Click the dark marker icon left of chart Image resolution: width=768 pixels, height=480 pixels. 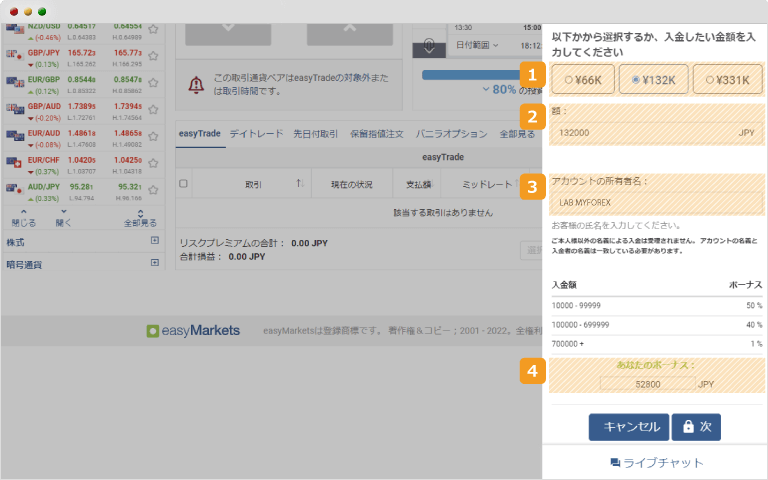pyautogui.click(x=429, y=47)
